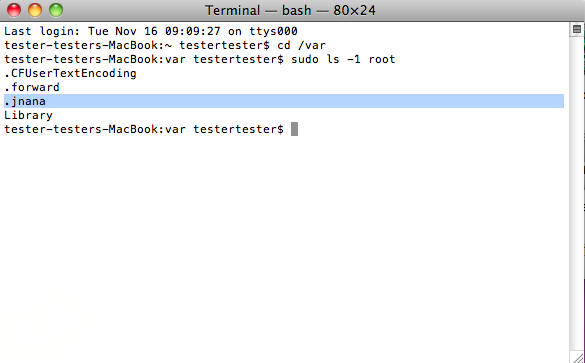Click the resize grip in window corner
Screen dimensions: 585x363
577,357
